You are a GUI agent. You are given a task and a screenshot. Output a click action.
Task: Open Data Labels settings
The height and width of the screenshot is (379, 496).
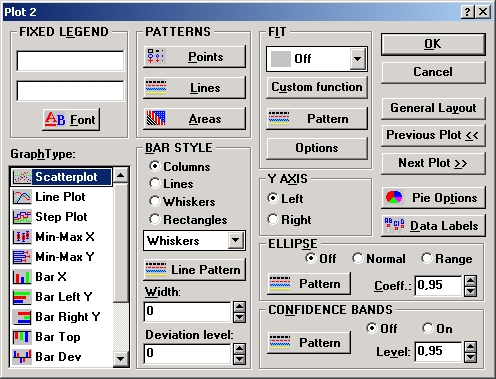pyautogui.click(x=433, y=226)
